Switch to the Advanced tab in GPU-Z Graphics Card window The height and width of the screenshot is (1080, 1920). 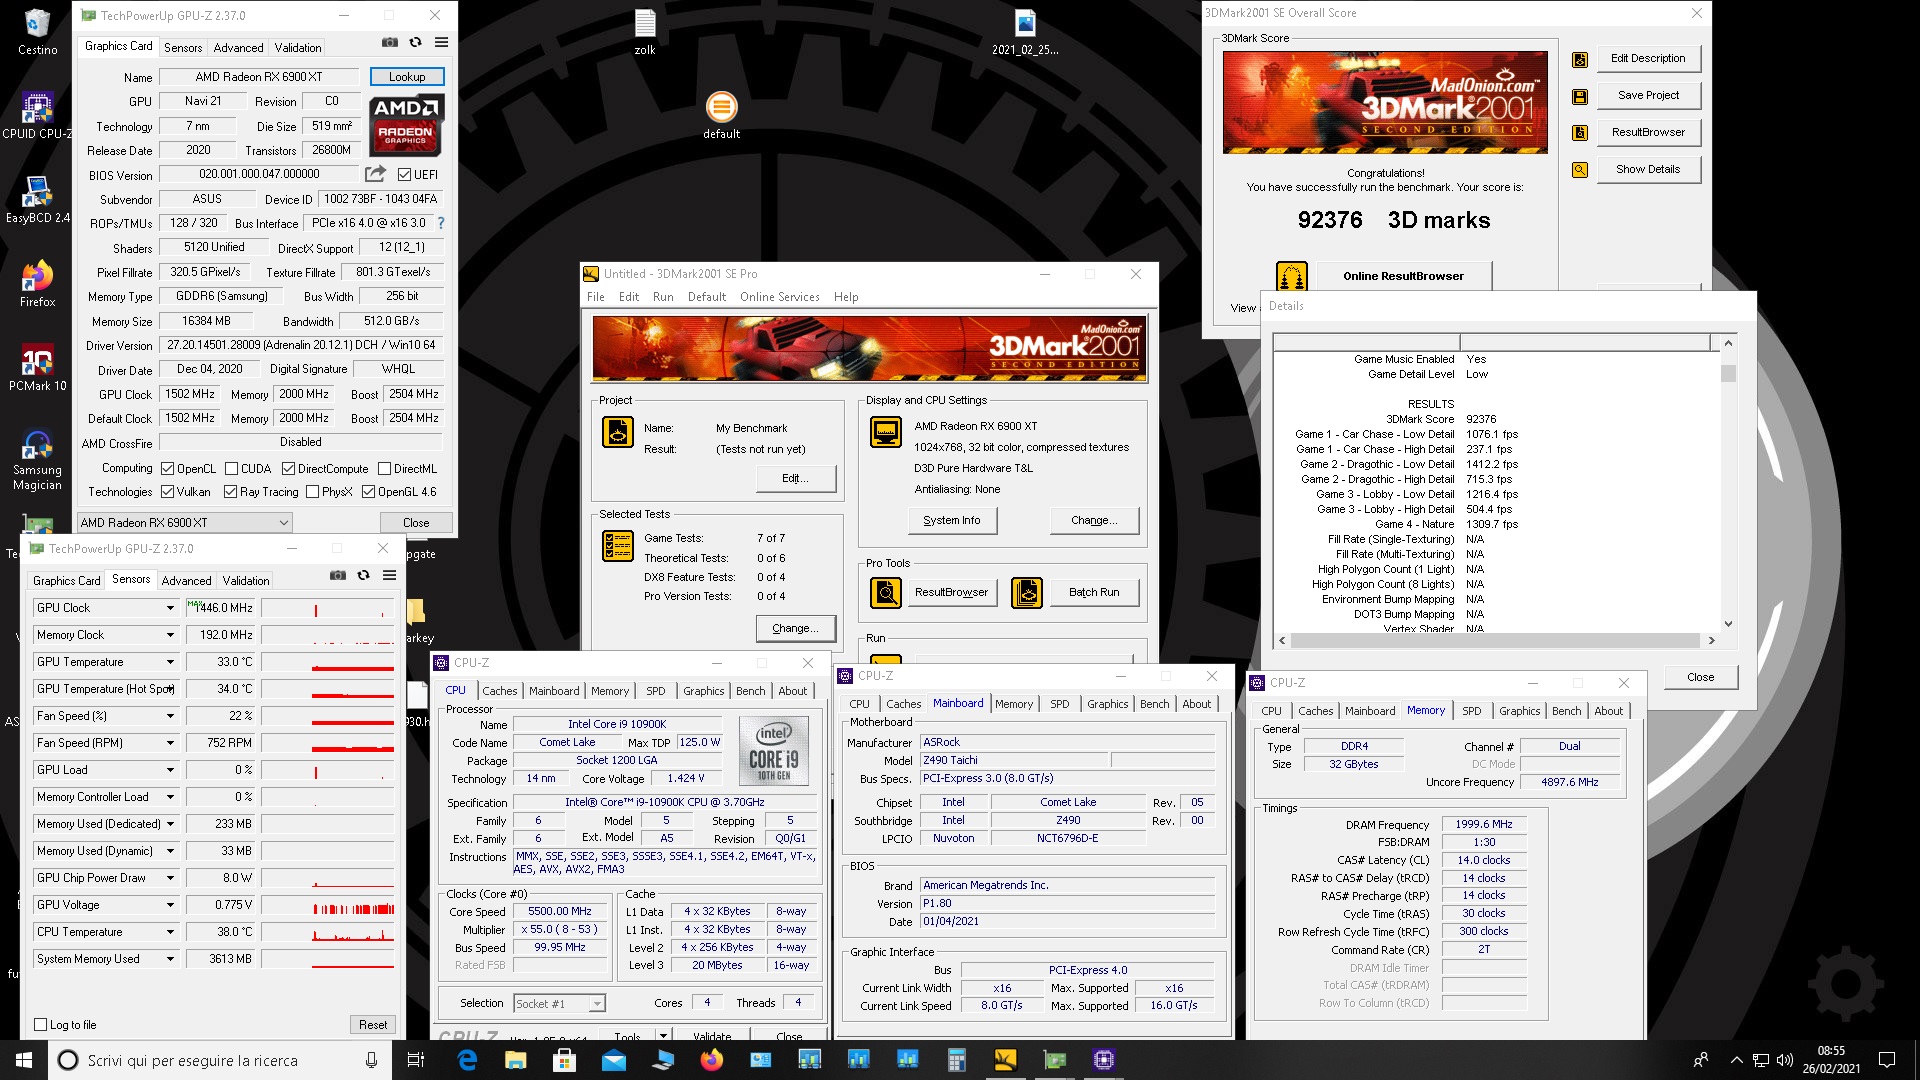click(x=238, y=47)
